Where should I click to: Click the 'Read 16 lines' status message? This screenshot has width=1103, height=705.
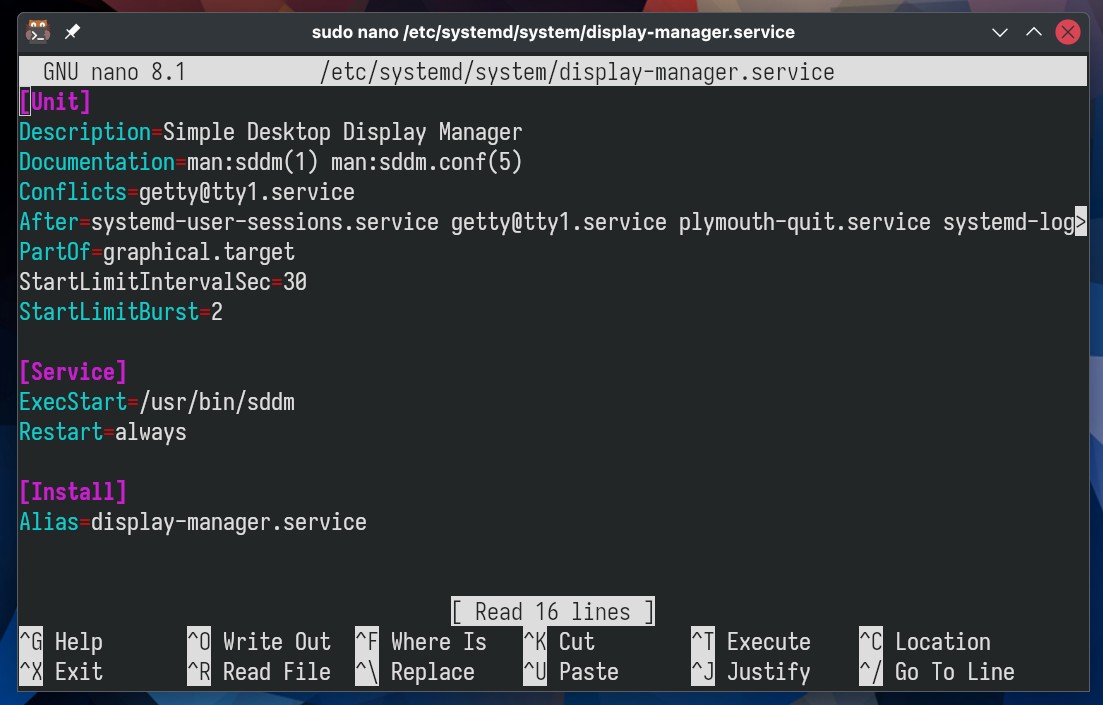click(x=553, y=611)
